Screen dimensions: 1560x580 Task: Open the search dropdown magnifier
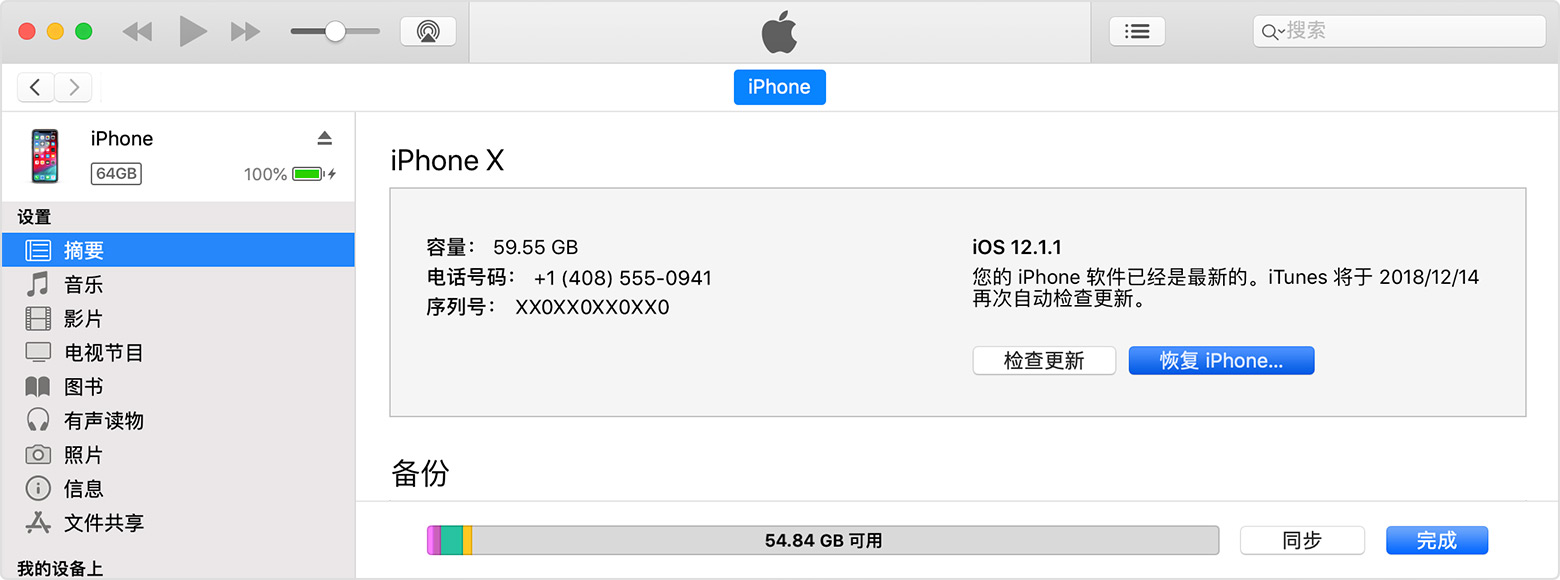[1271, 31]
